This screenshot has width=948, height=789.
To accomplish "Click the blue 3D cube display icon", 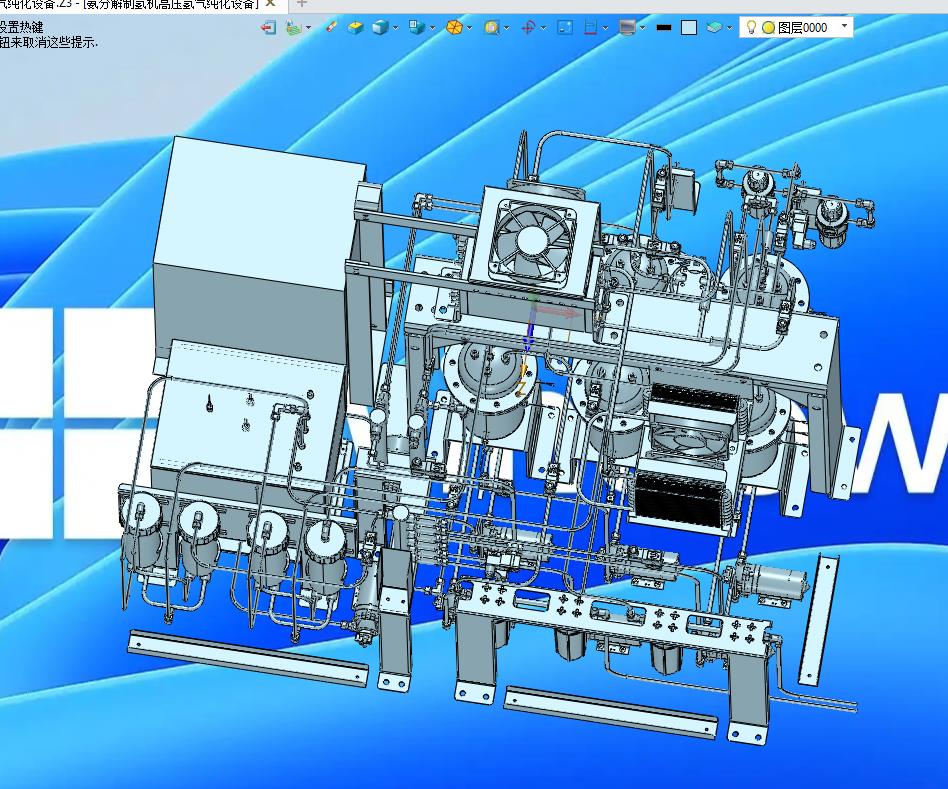I will [380, 27].
